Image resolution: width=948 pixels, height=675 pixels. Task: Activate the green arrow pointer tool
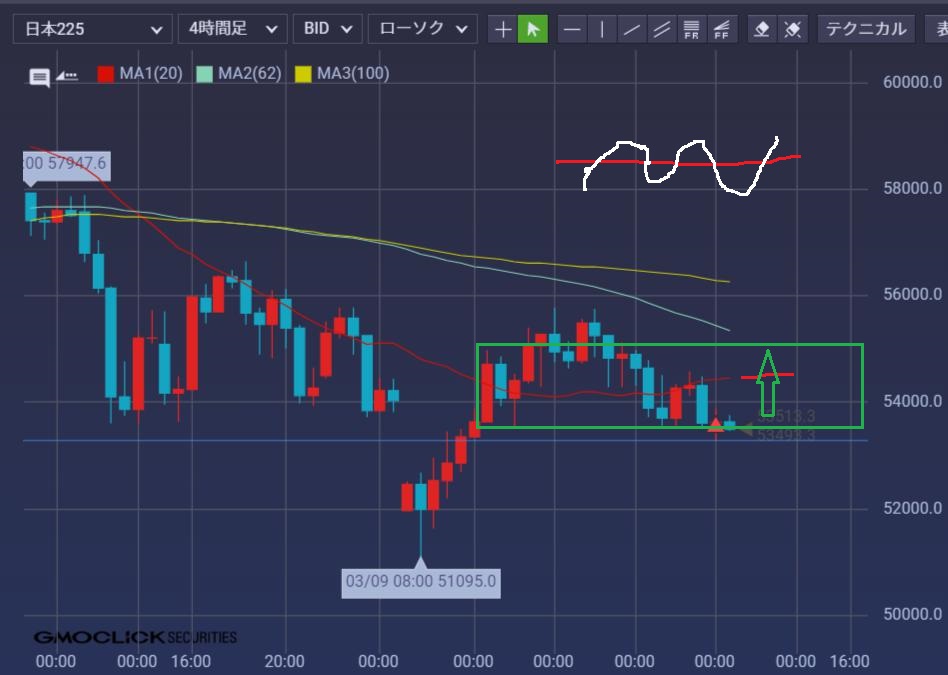(533, 29)
